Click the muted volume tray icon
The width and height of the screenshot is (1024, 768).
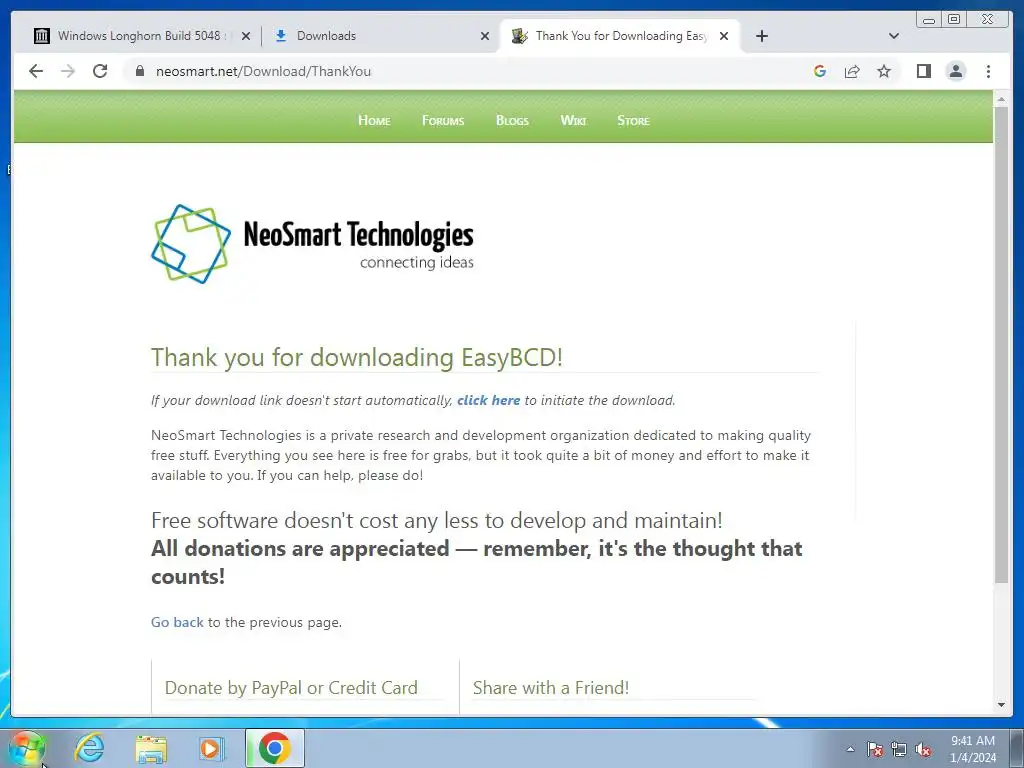[923, 749]
